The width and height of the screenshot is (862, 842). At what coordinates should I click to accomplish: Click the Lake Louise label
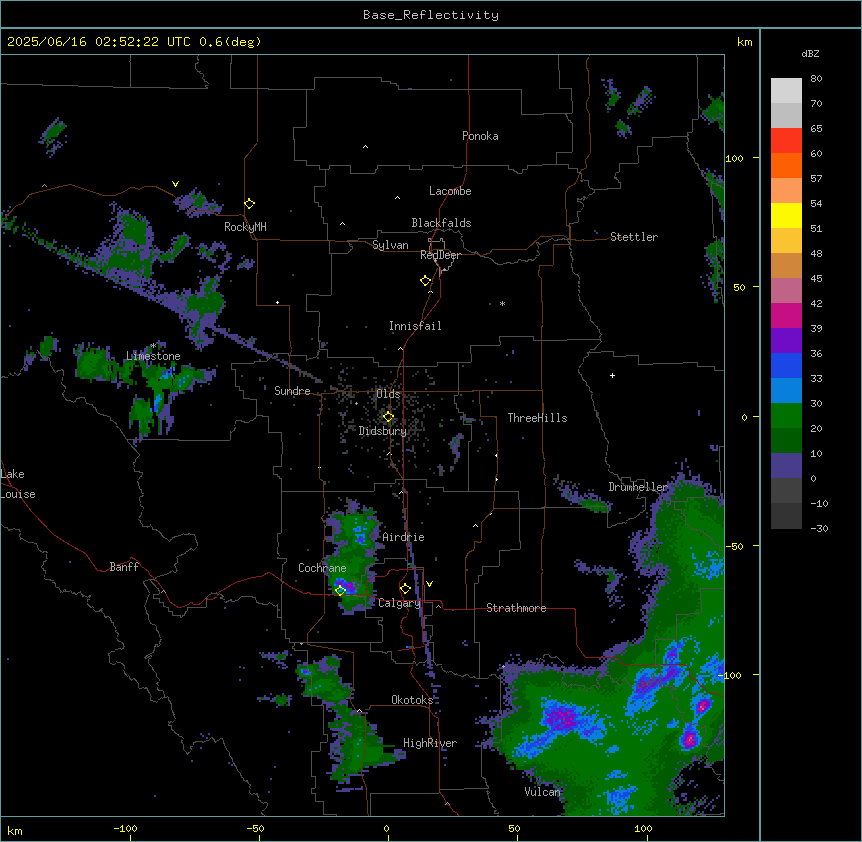click(18, 484)
